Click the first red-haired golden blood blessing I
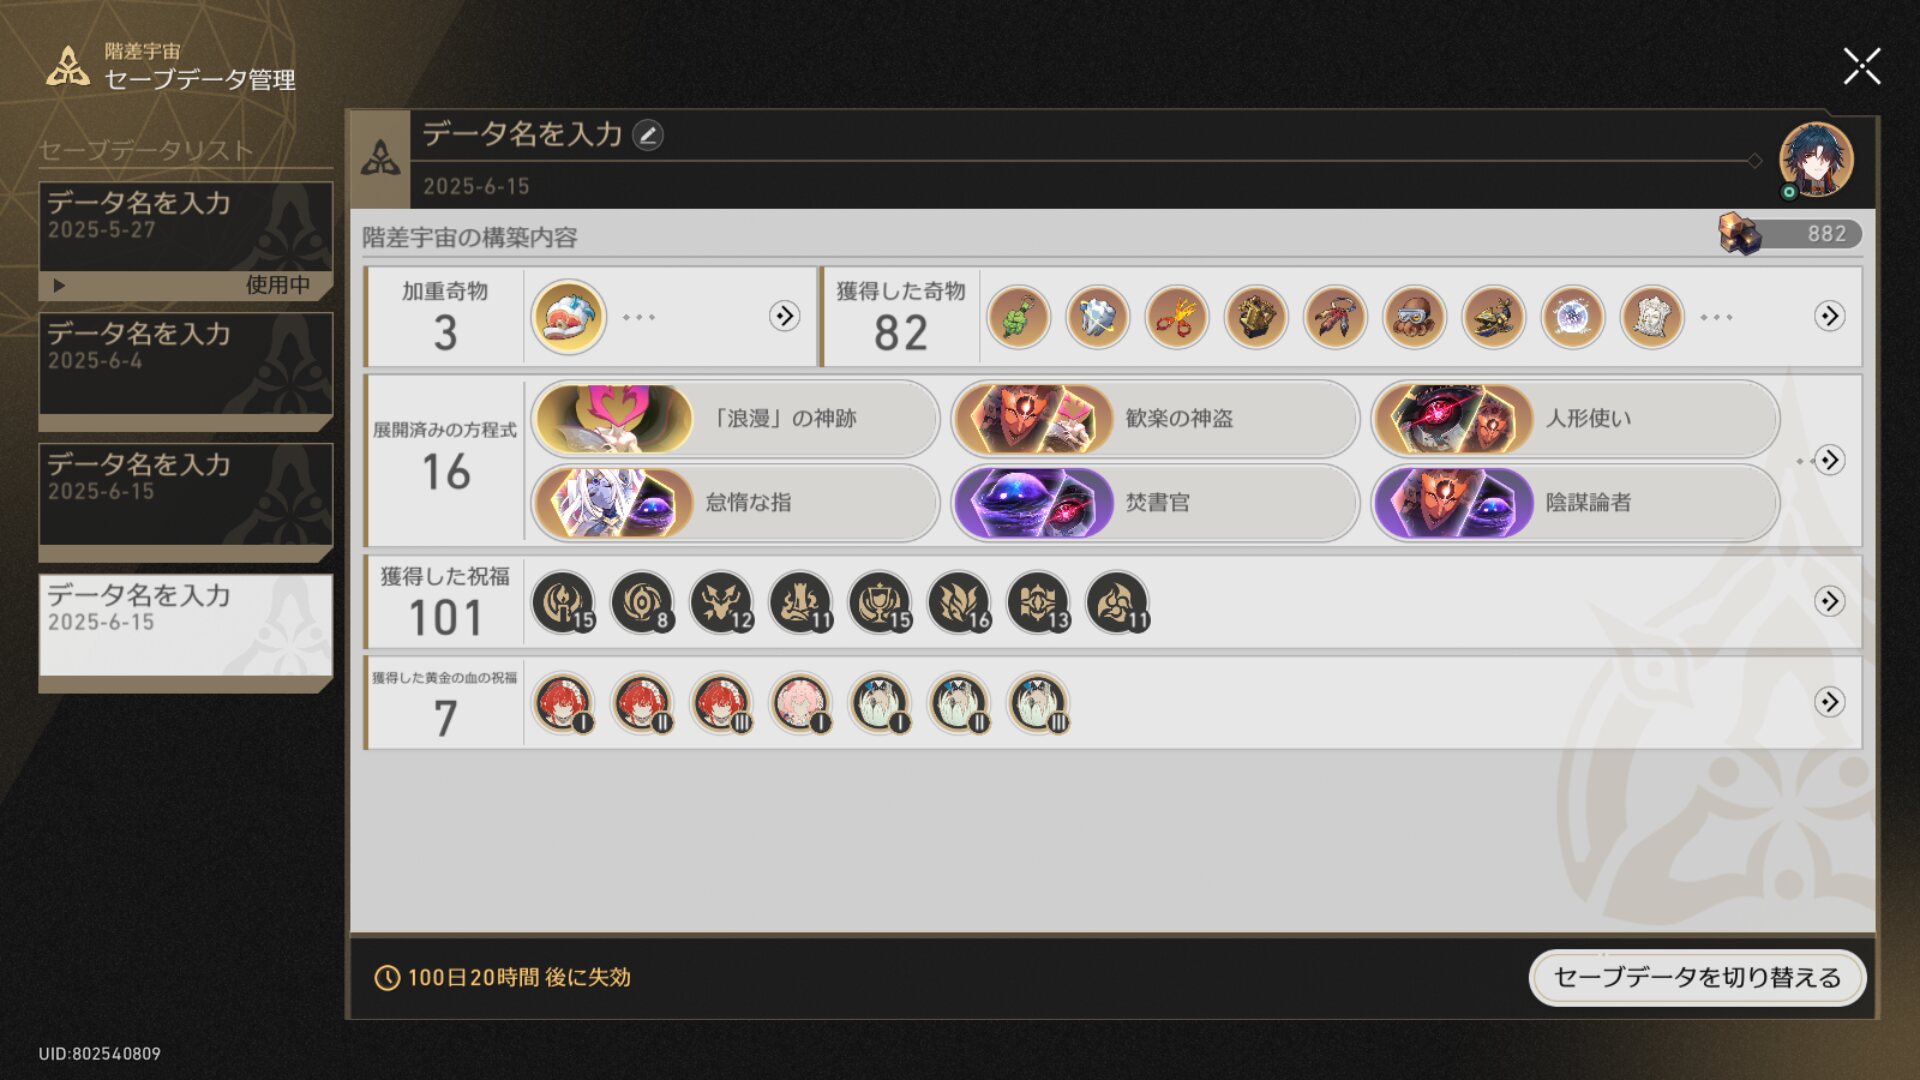Screen dimensions: 1920x1080 [x=563, y=703]
